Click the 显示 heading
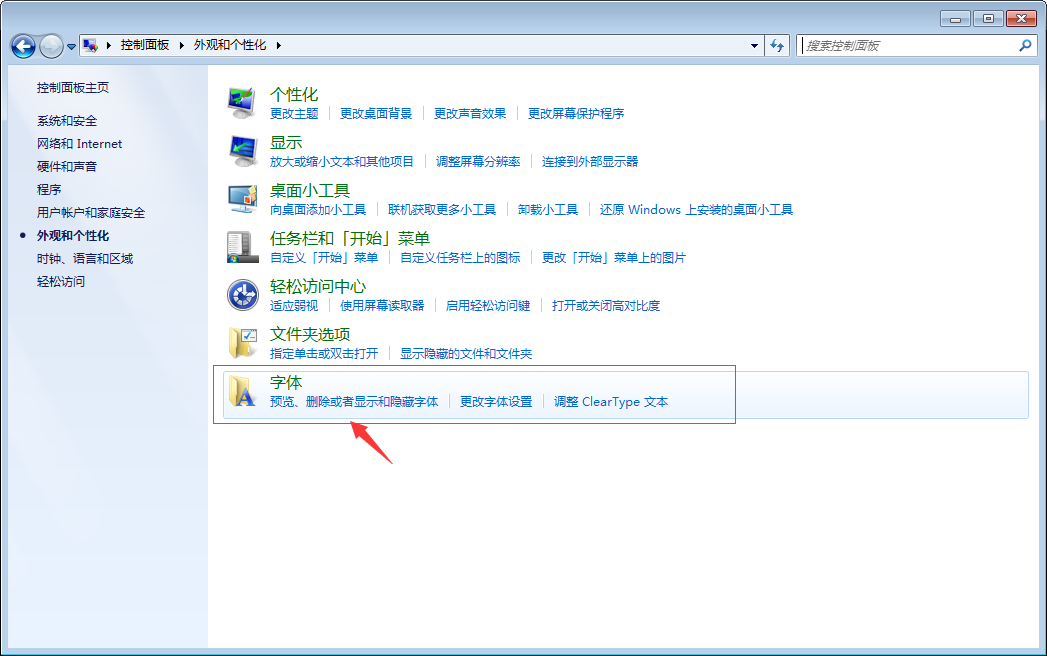1047x656 pixels. coord(286,142)
